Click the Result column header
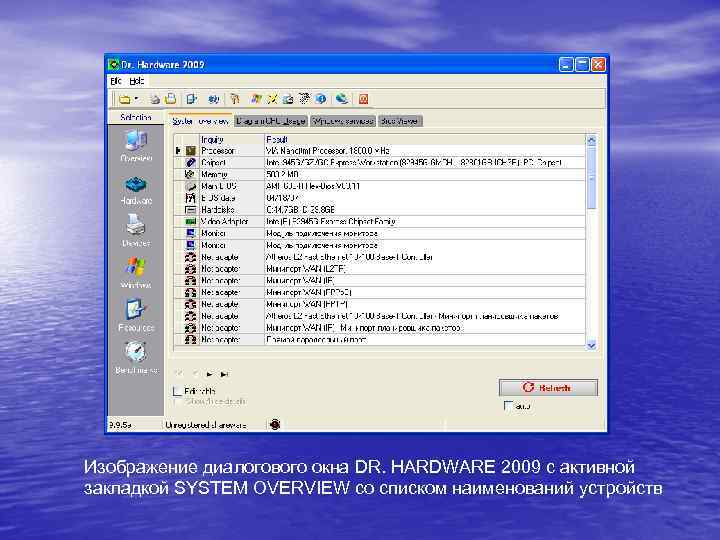Screen dimensions: 720x540 coord(425,139)
